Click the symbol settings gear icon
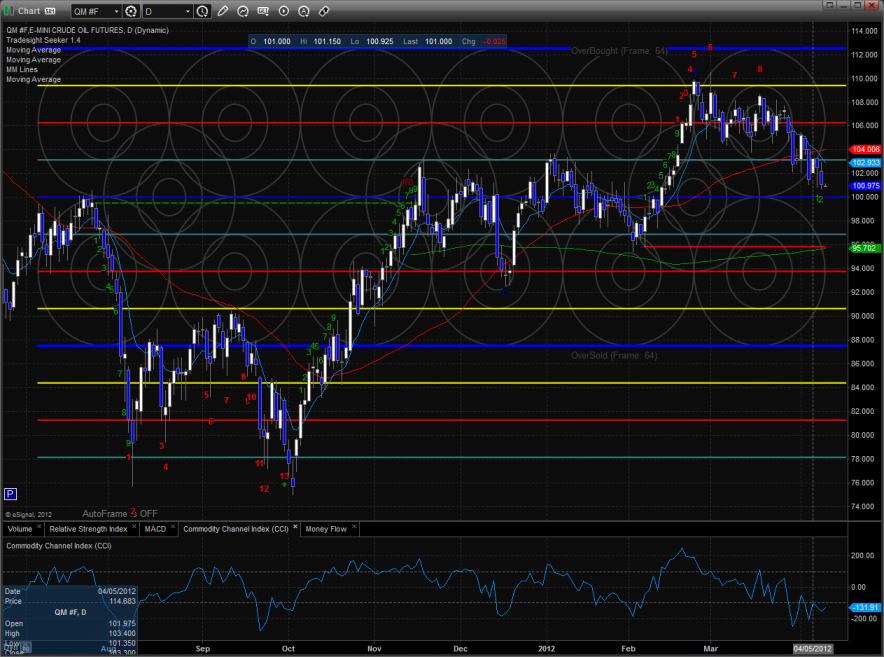The image size is (884, 657). [x=131, y=12]
